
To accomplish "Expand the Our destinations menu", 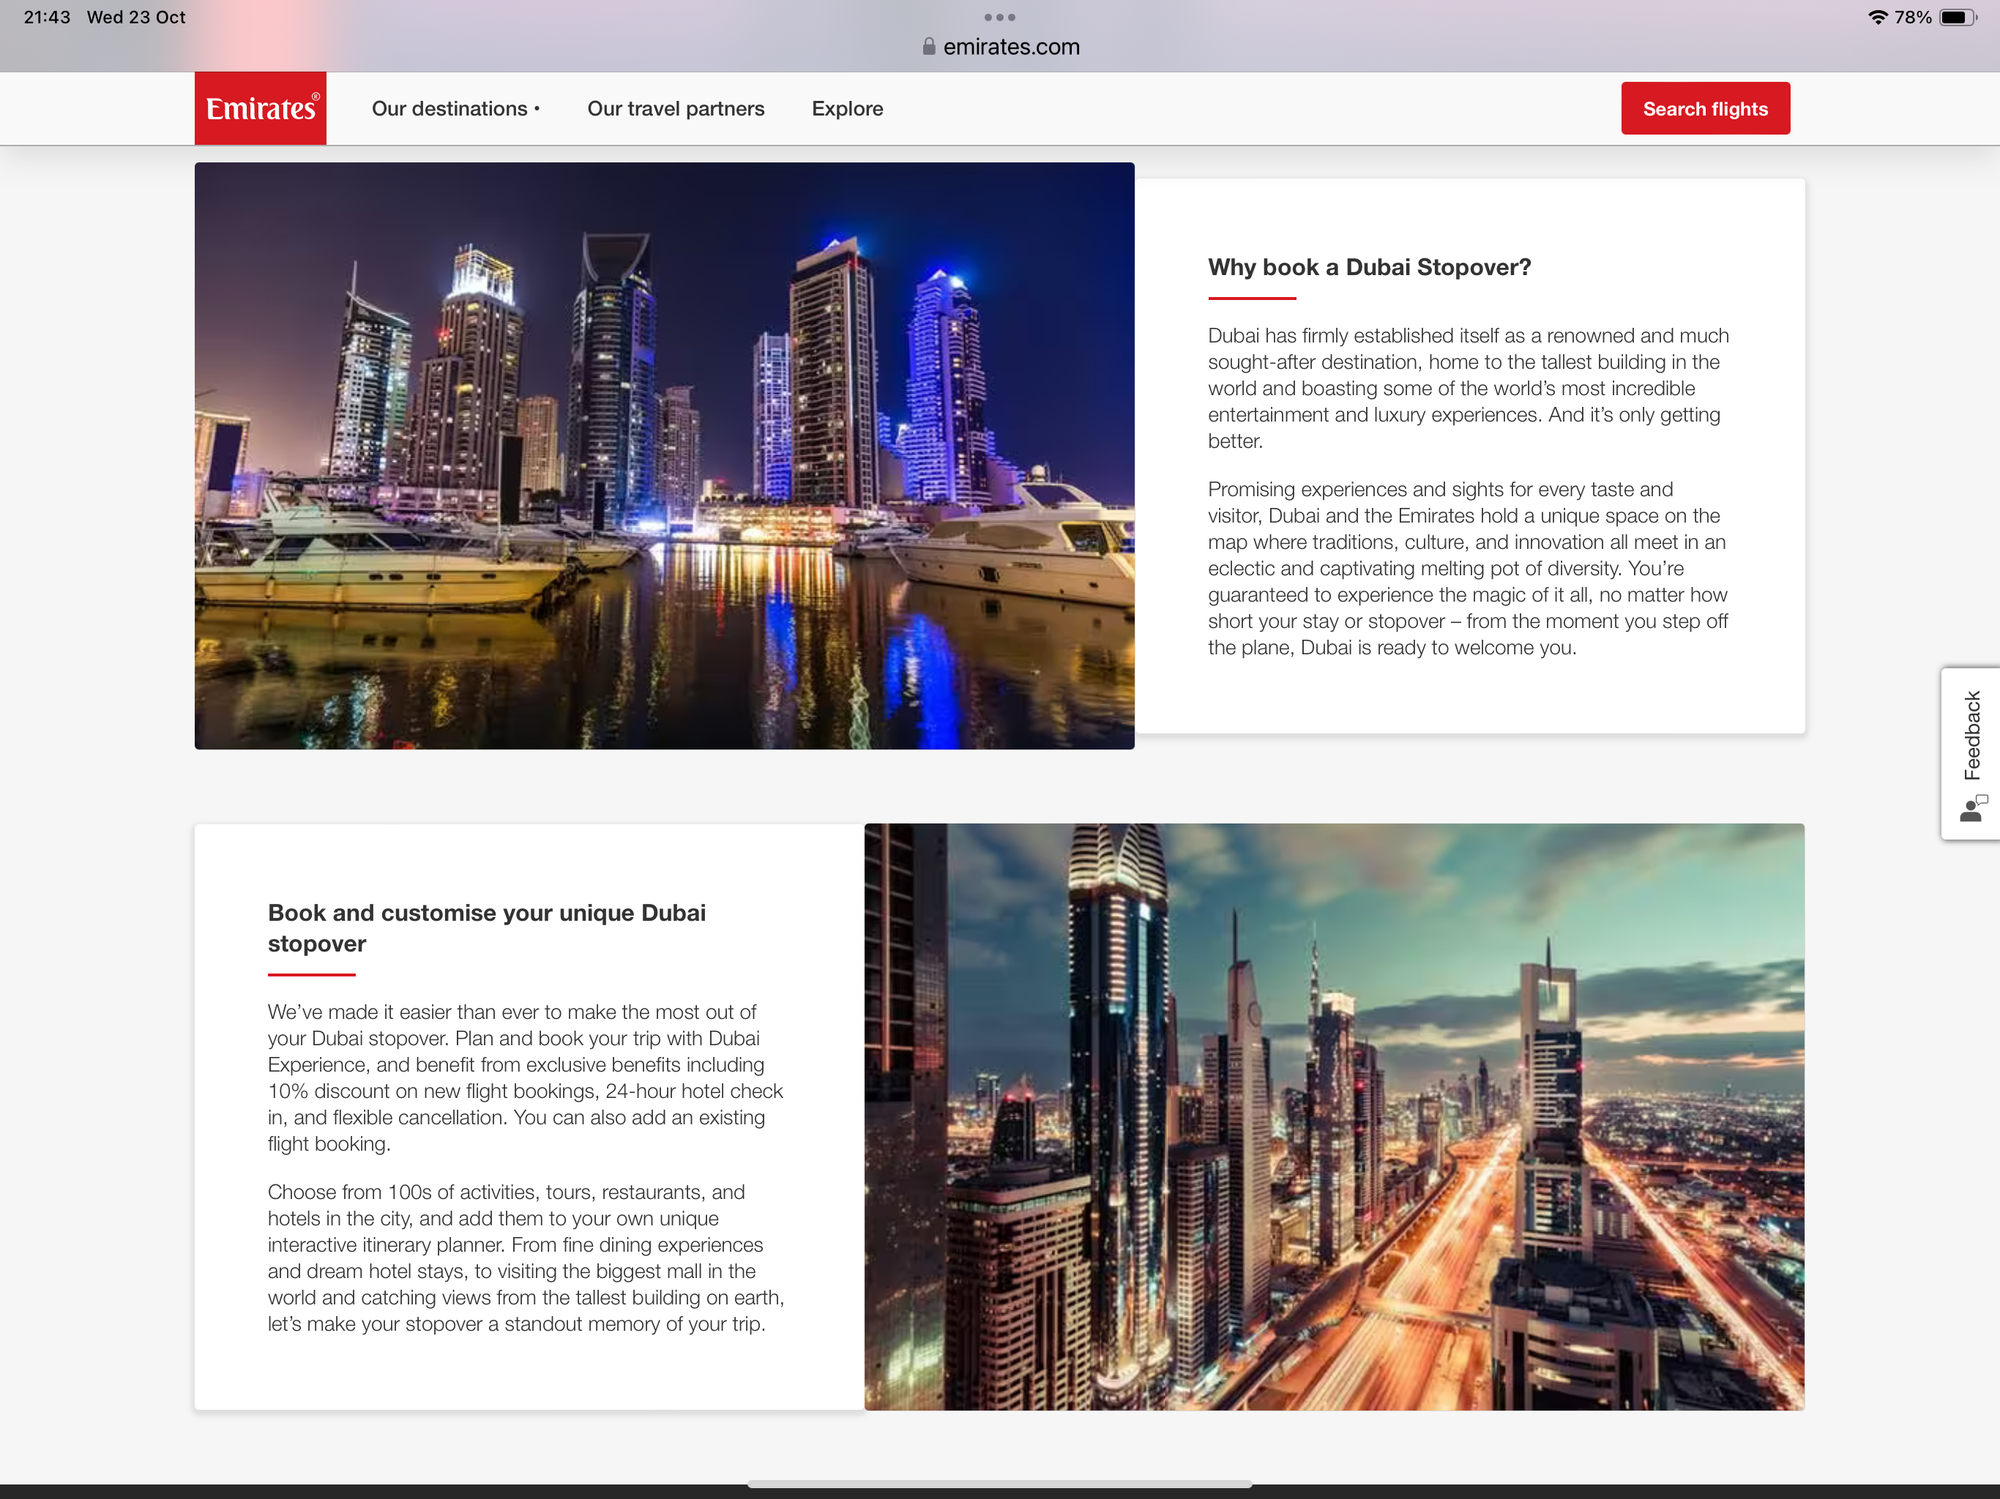I will coord(449,108).
